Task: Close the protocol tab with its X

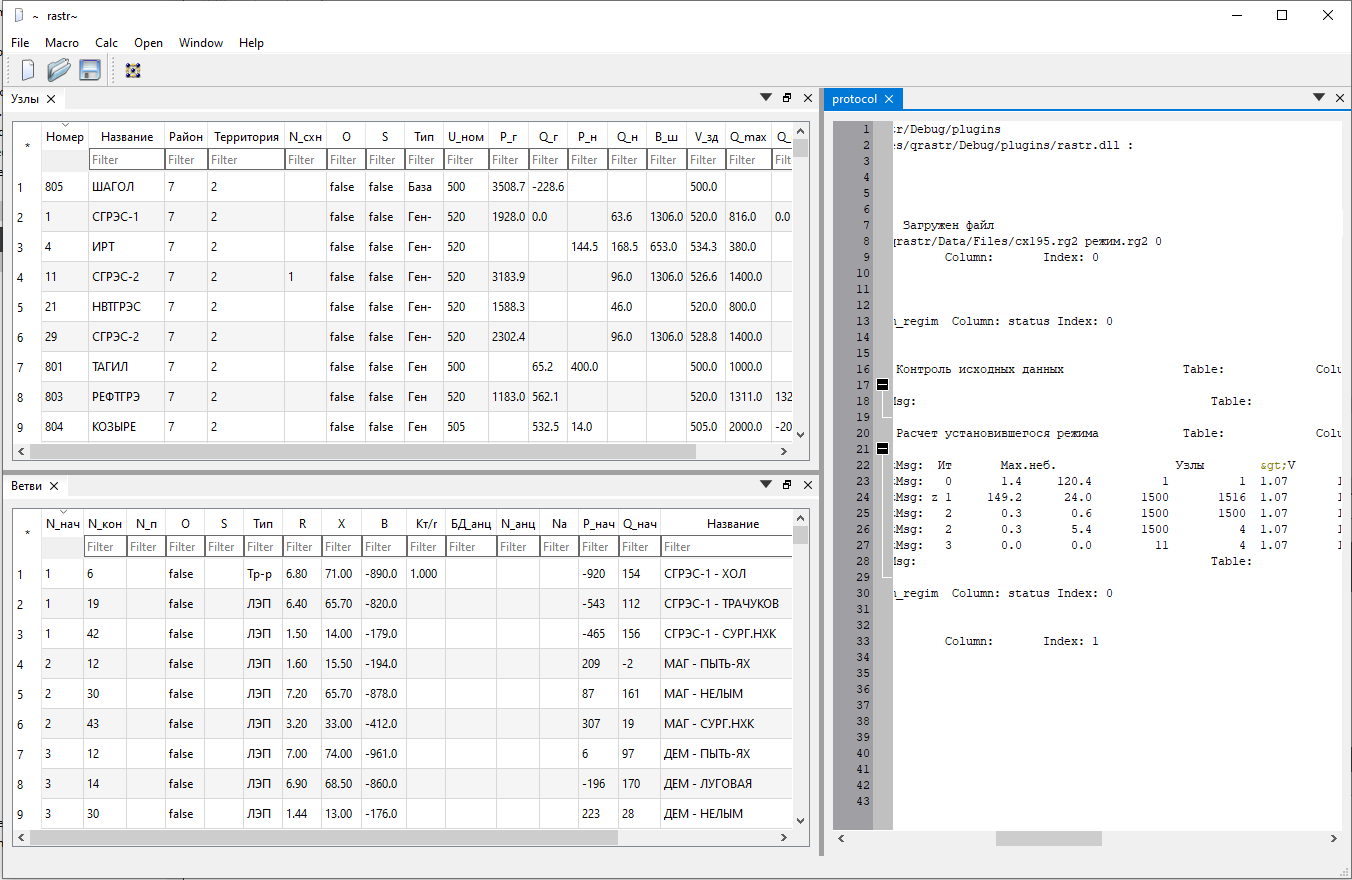Action: [888, 99]
